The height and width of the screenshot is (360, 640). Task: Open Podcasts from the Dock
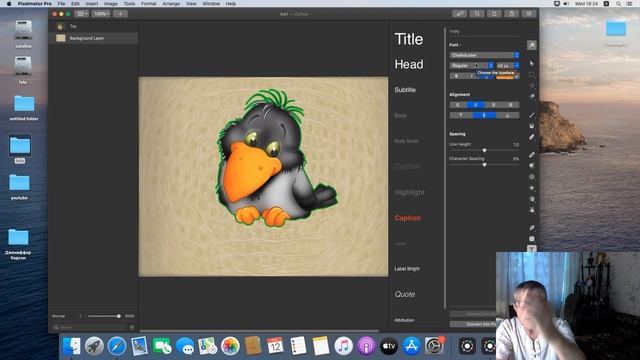(366, 346)
